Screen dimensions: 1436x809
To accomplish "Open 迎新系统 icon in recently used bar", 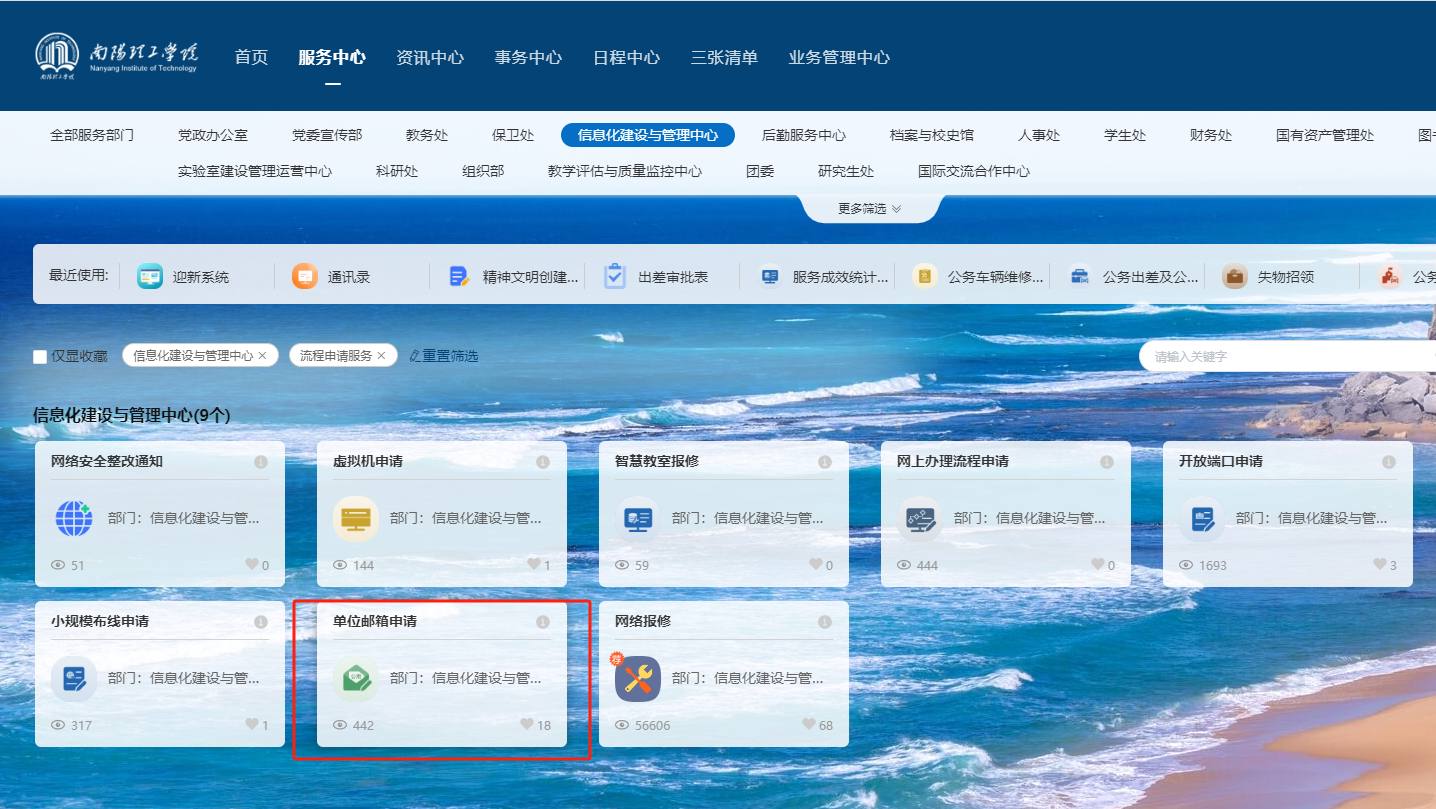I will [149, 277].
